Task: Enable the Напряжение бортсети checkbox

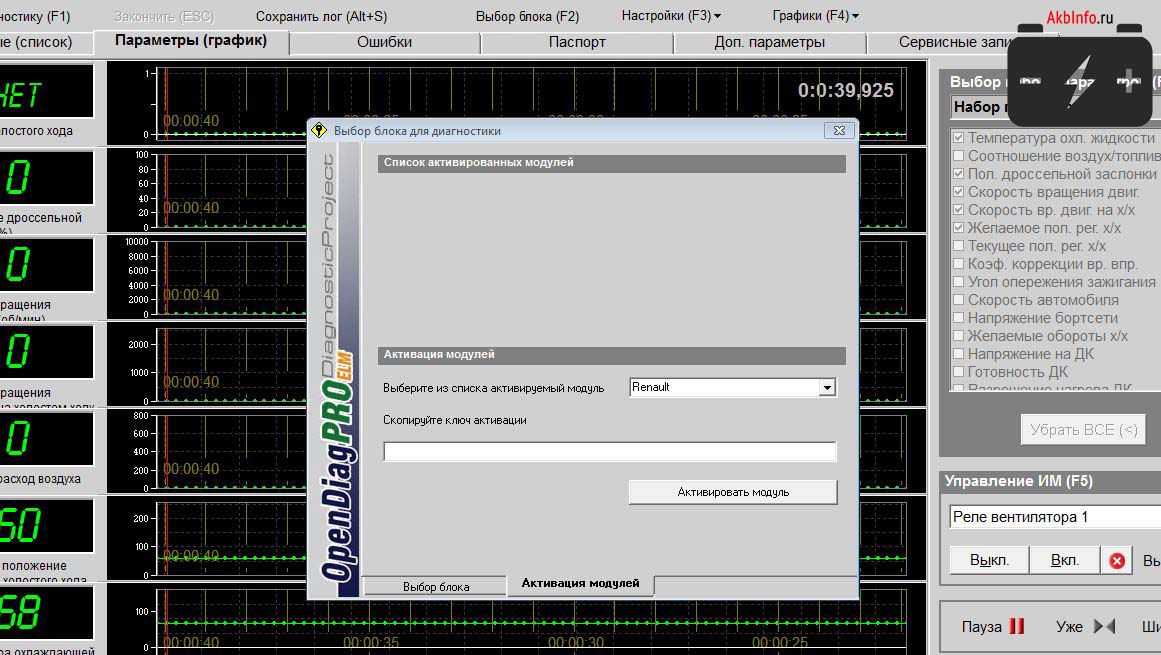Action: 959,318
